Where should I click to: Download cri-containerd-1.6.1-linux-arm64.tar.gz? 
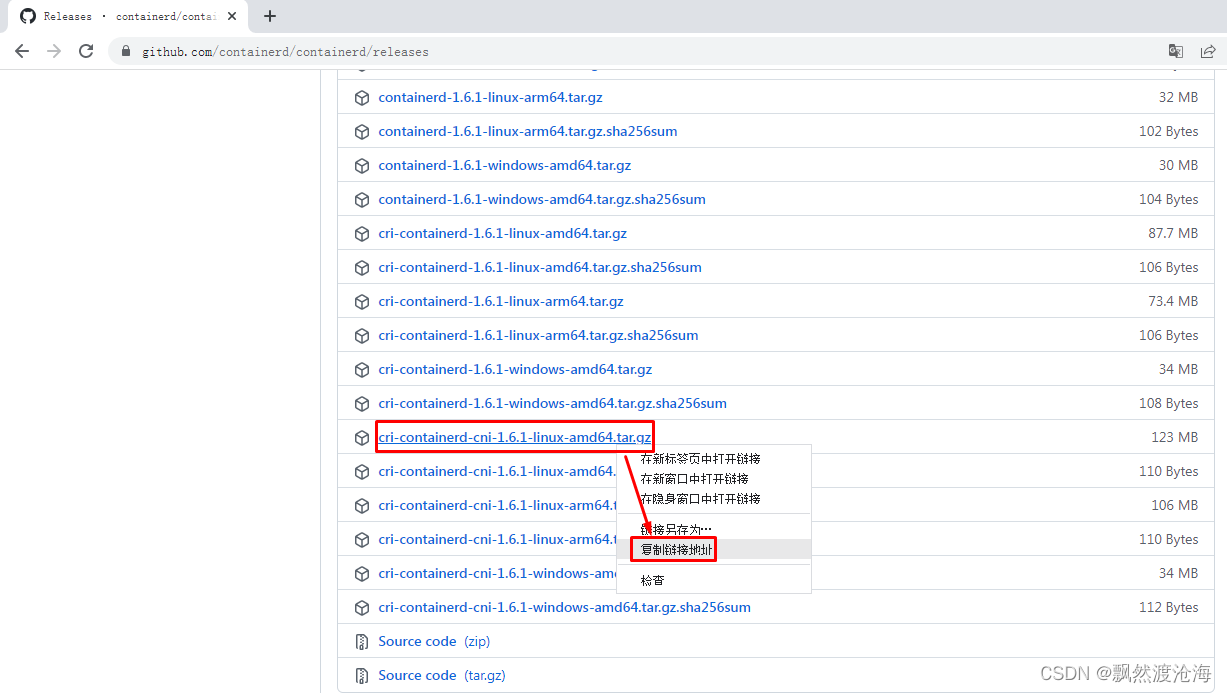501,302
